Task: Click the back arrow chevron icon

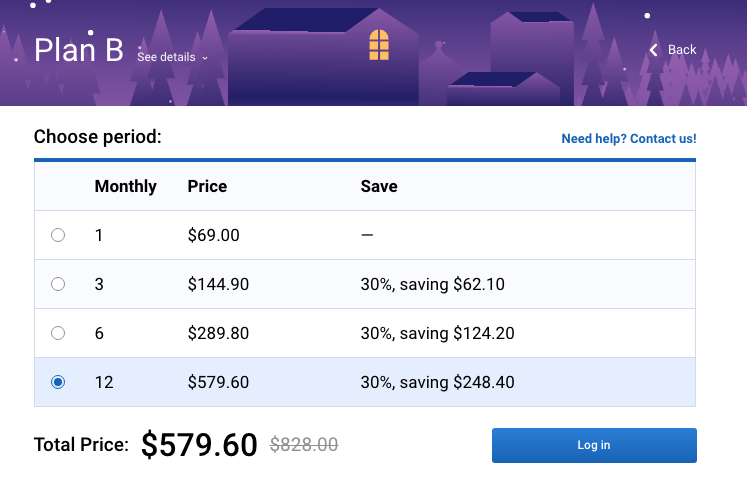Action: click(x=654, y=50)
